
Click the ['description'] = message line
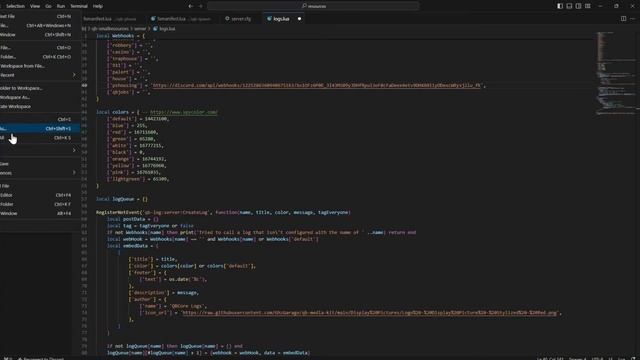pos(164,293)
